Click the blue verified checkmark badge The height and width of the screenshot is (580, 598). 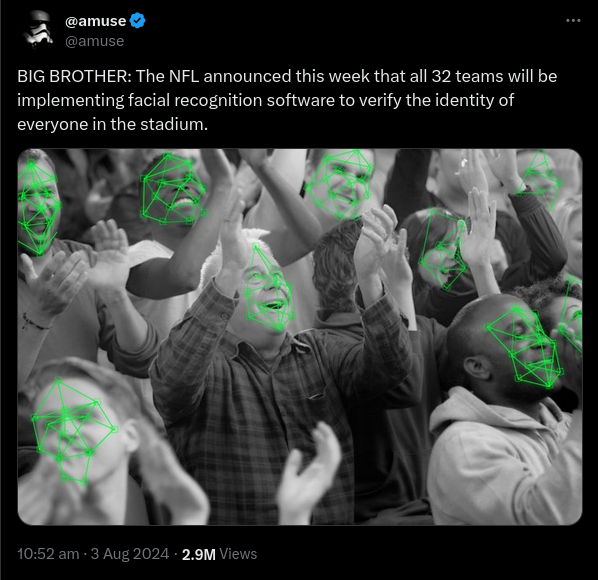point(138,21)
